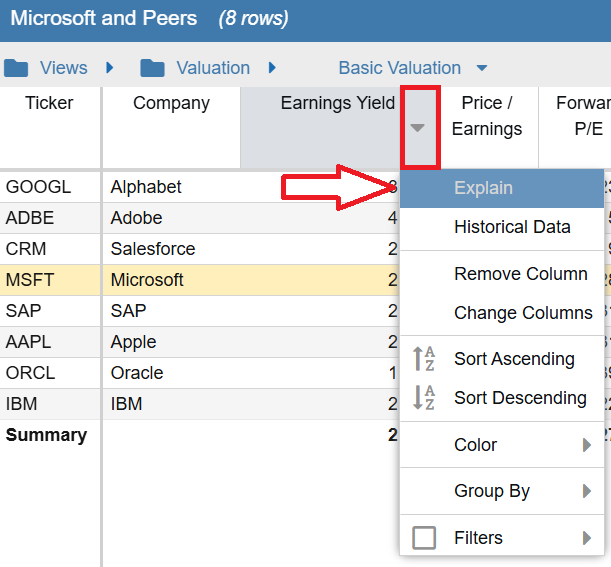Viewport: 611px width, 567px height.
Task: Open the Views folder icon
Action: click(16, 68)
